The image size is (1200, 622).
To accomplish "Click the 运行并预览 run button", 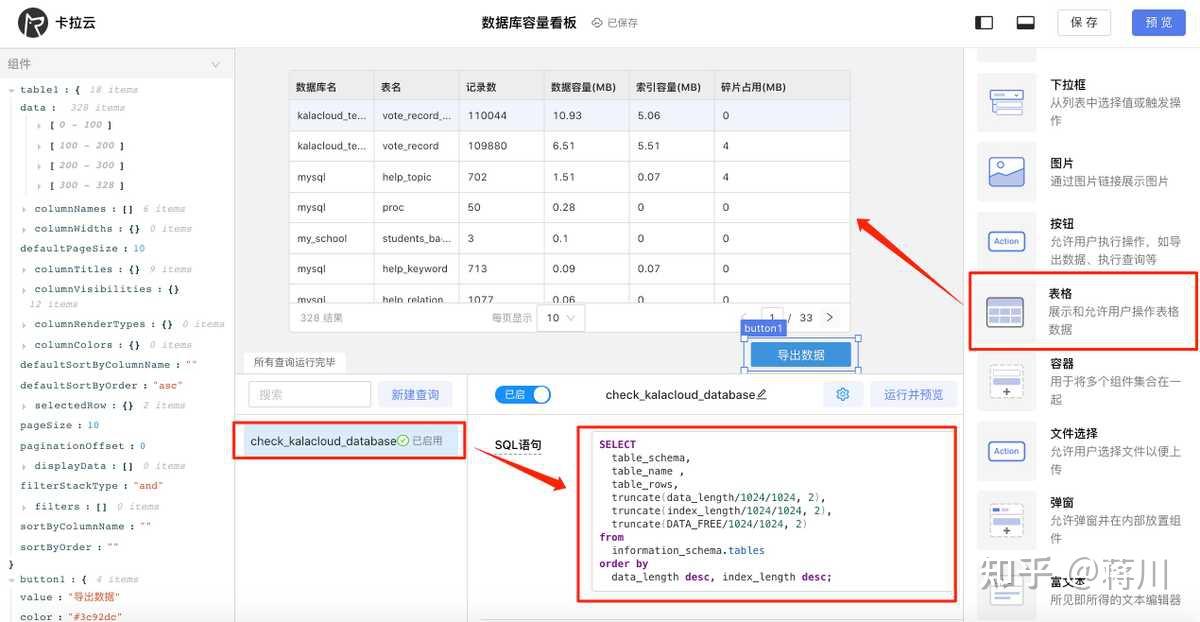I will (911, 394).
